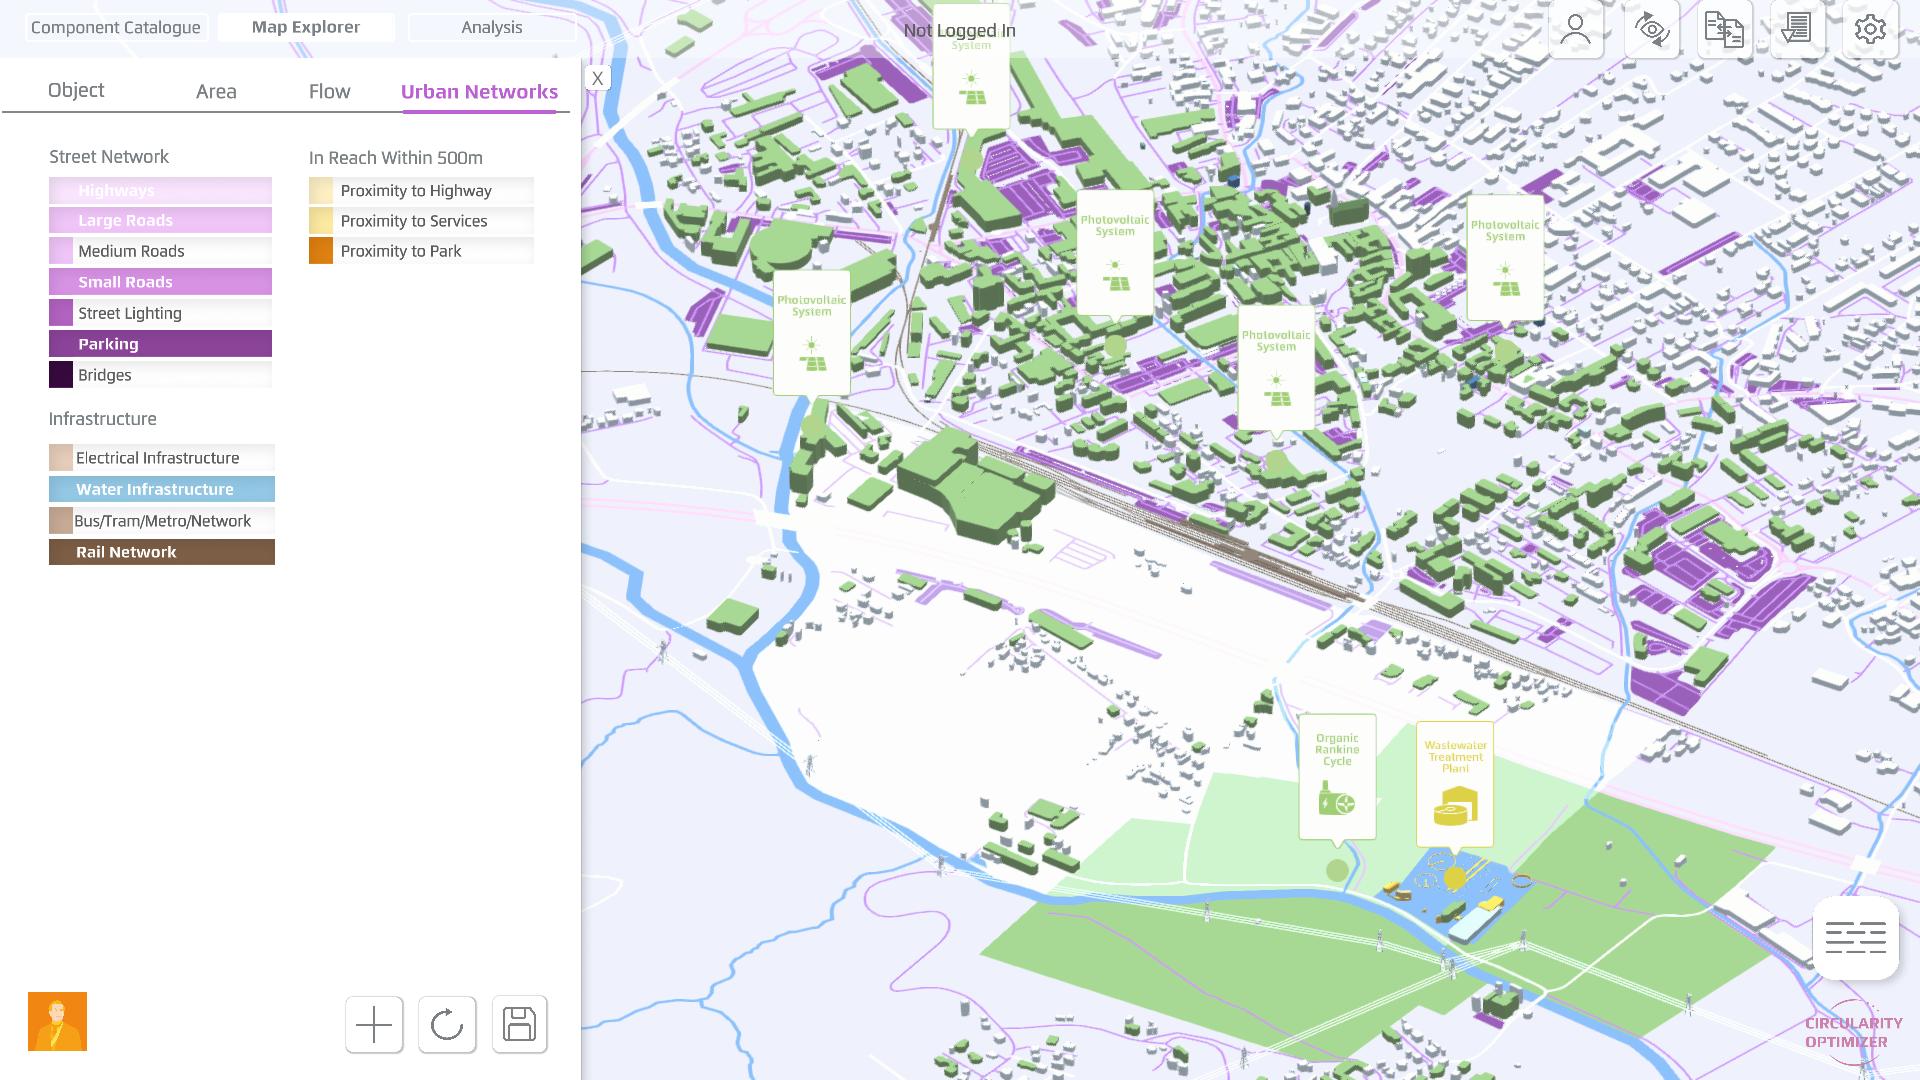Viewport: 1920px width, 1080px height.
Task: Open the Component Catalogue
Action: [x=115, y=27]
